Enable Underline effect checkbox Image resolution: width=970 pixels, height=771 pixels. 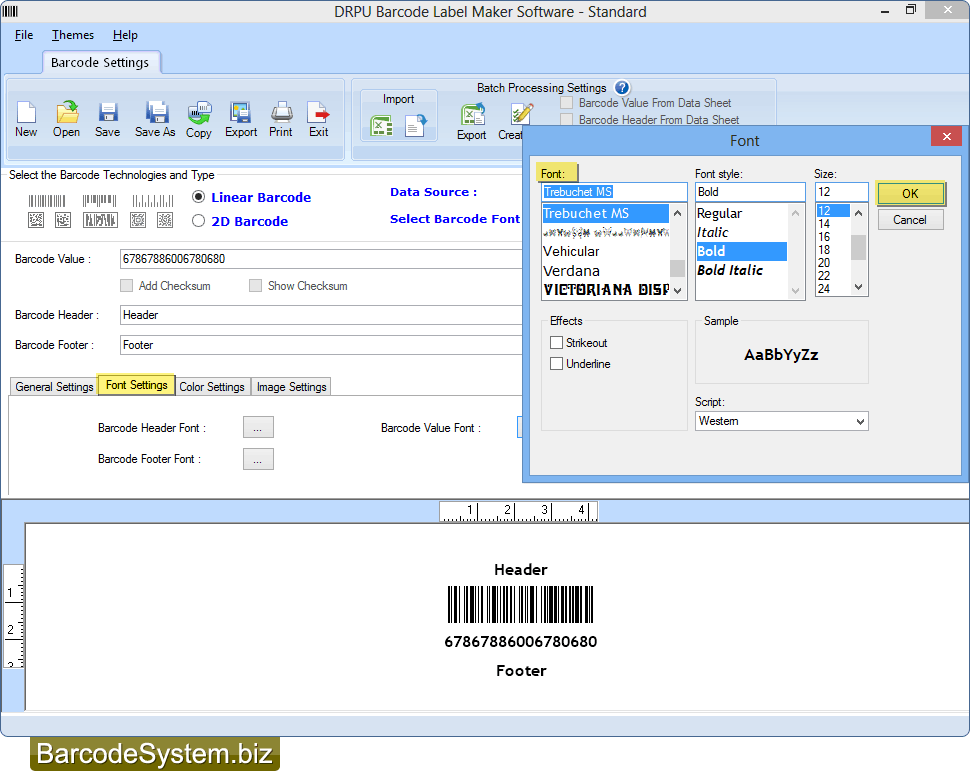(557, 364)
